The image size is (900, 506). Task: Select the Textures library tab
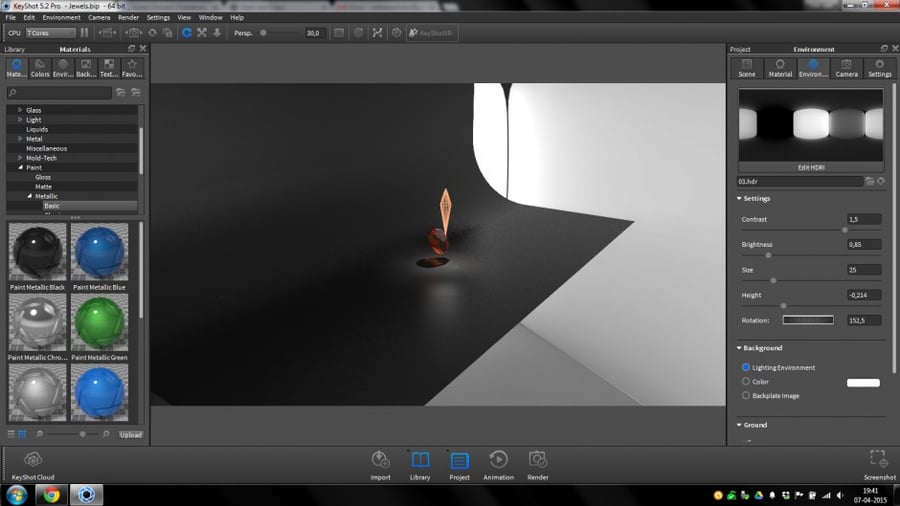tap(109, 68)
